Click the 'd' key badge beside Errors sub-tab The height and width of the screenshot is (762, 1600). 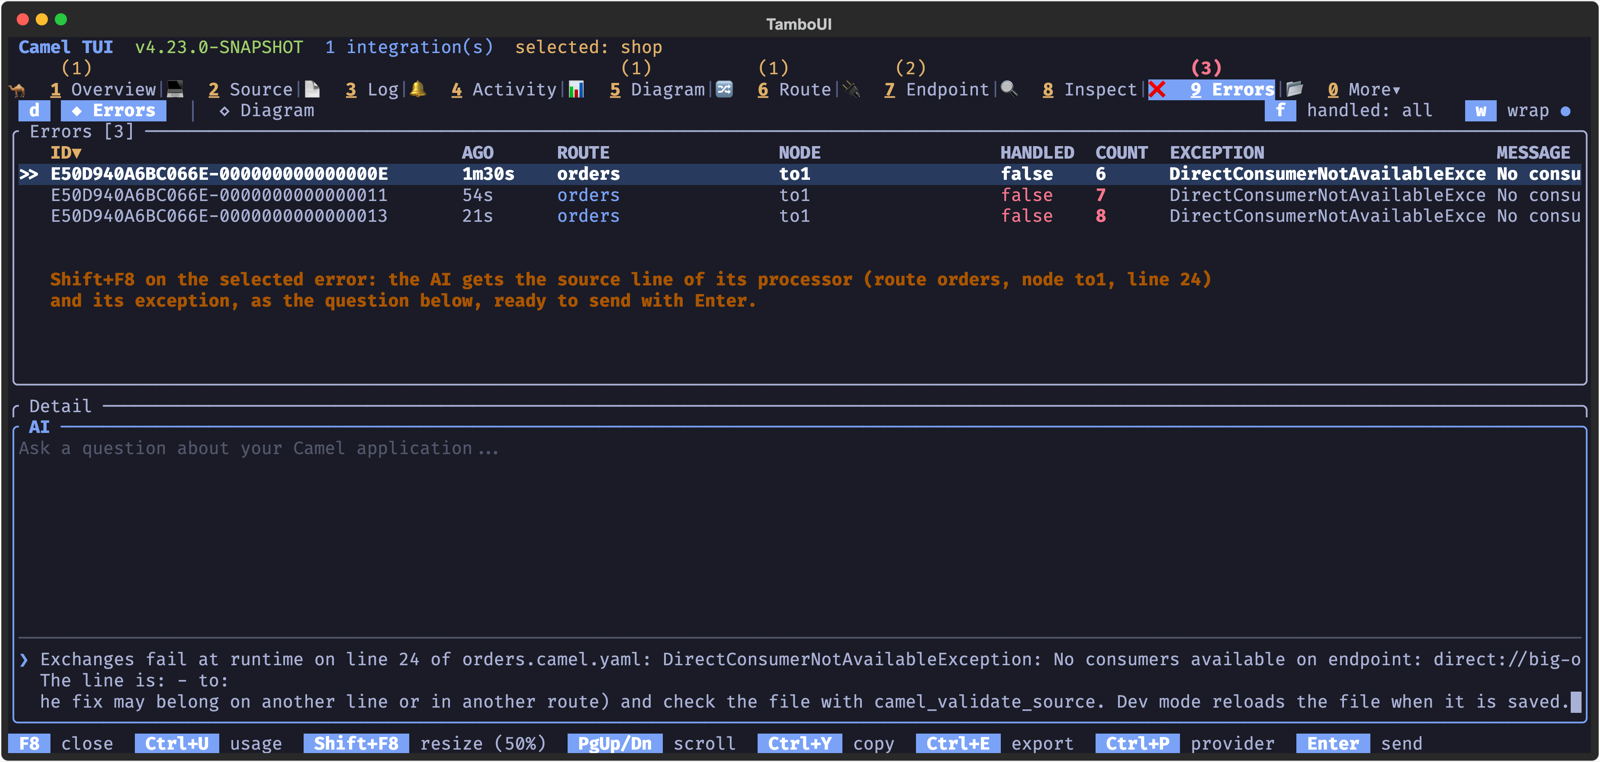(x=34, y=111)
